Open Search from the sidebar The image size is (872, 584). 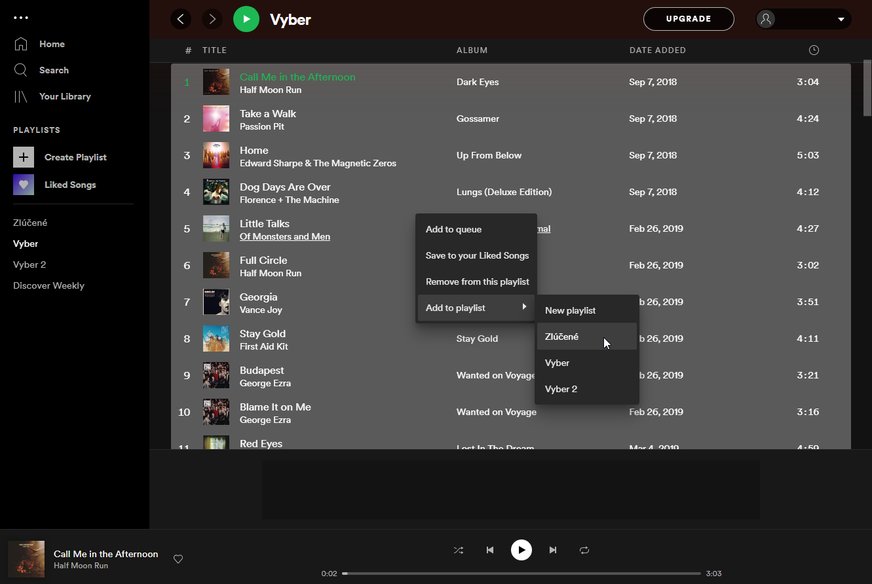tap(21, 70)
